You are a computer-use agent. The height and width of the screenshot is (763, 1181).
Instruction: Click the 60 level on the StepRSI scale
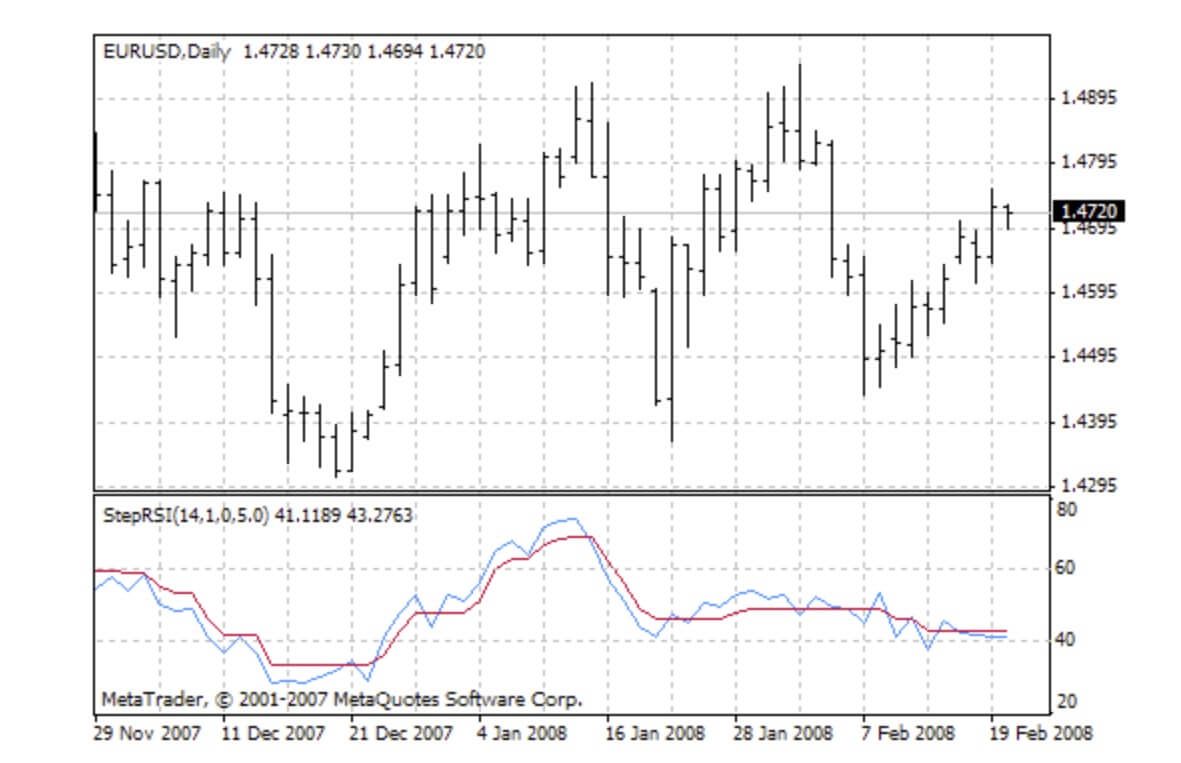tap(1066, 568)
